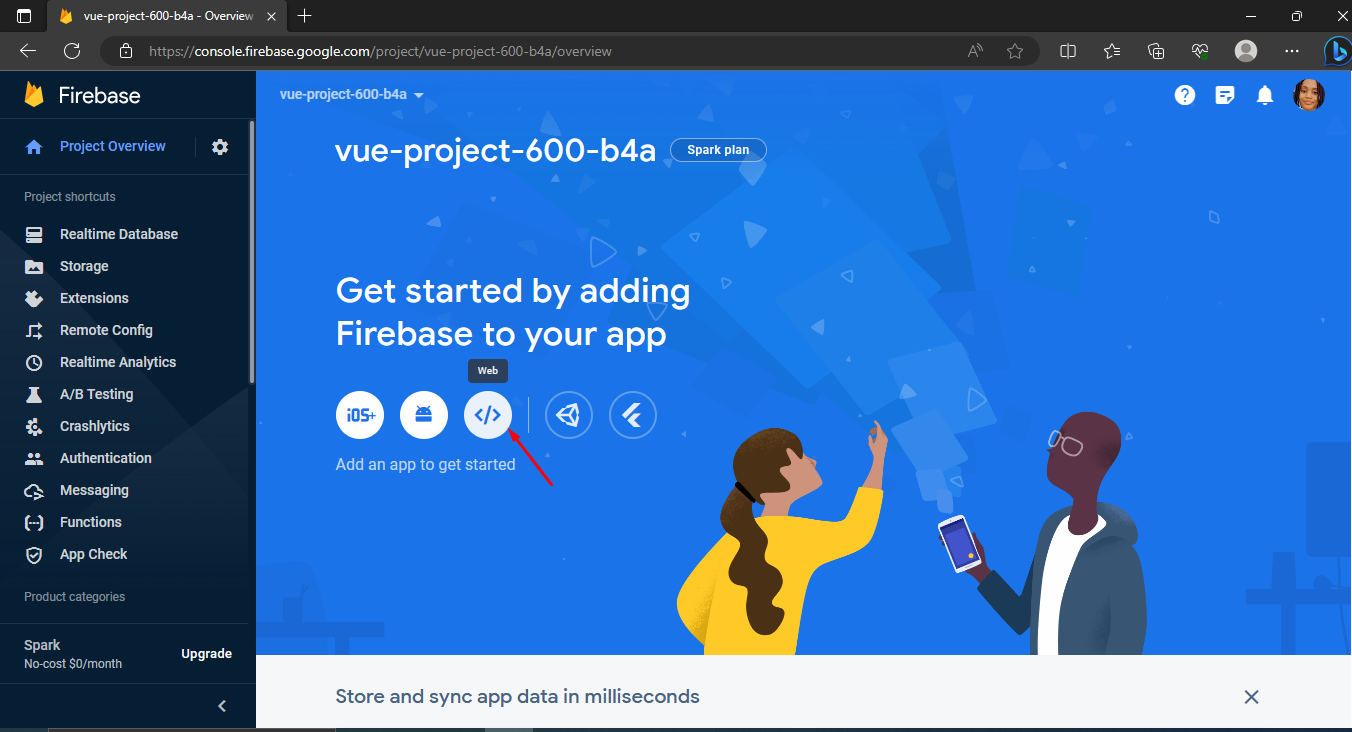This screenshot has width=1352, height=732.
Task: Collapse the sidebar navigation chevron
Action: [x=222, y=706]
